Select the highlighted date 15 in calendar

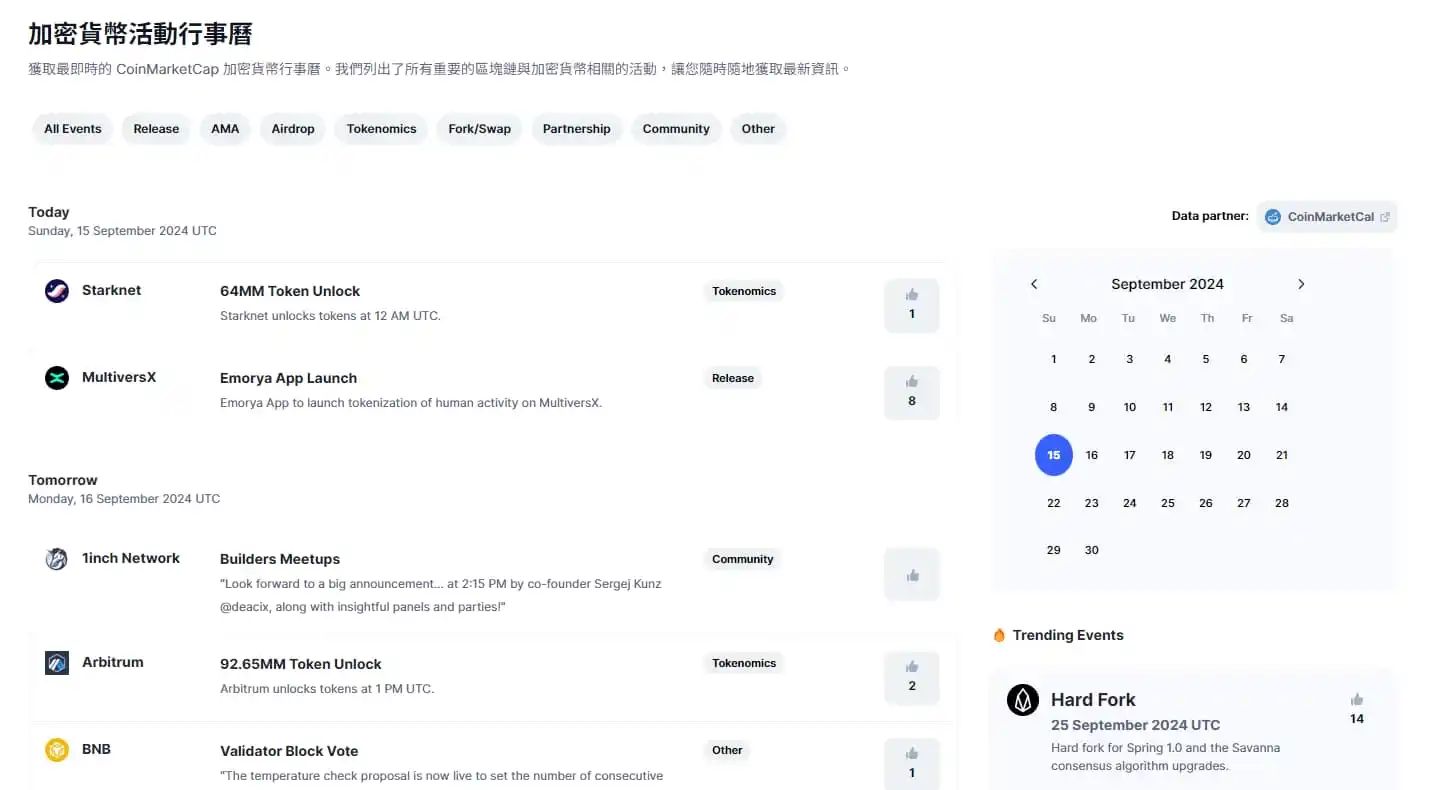(x=1054, y=455)
